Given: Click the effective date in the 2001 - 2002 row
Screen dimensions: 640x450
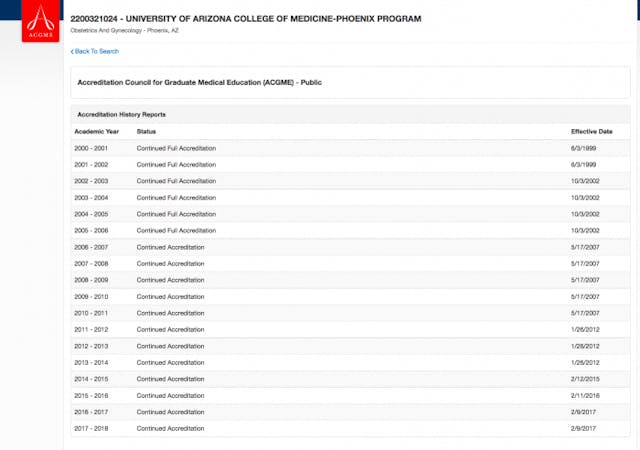Looking at the screenshot, I should [x=584, y=164].
